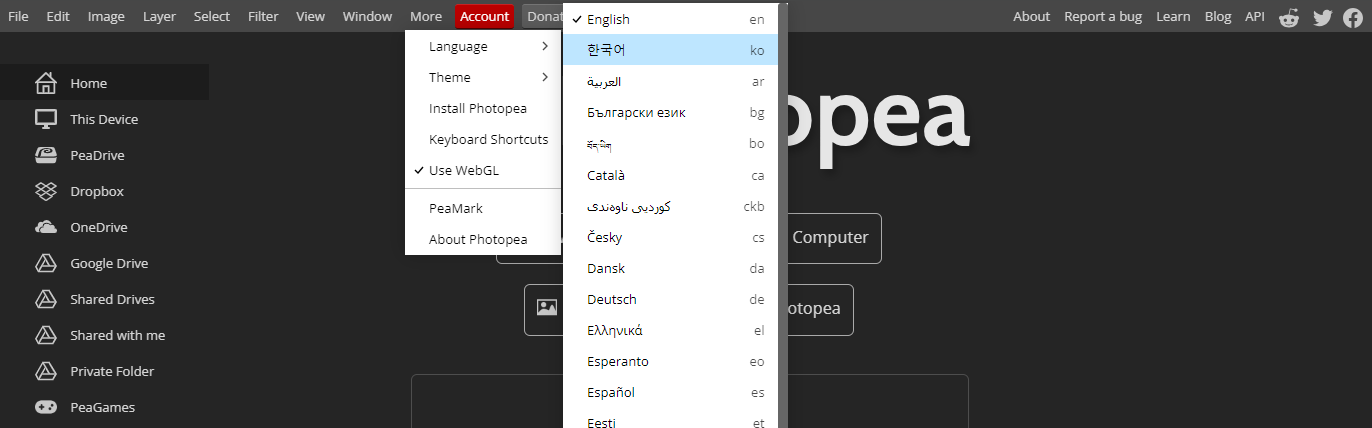The width and height of the screenshot is (1372, 428).
Task: Click the Private Folder icon
Action: pos(45,371)
